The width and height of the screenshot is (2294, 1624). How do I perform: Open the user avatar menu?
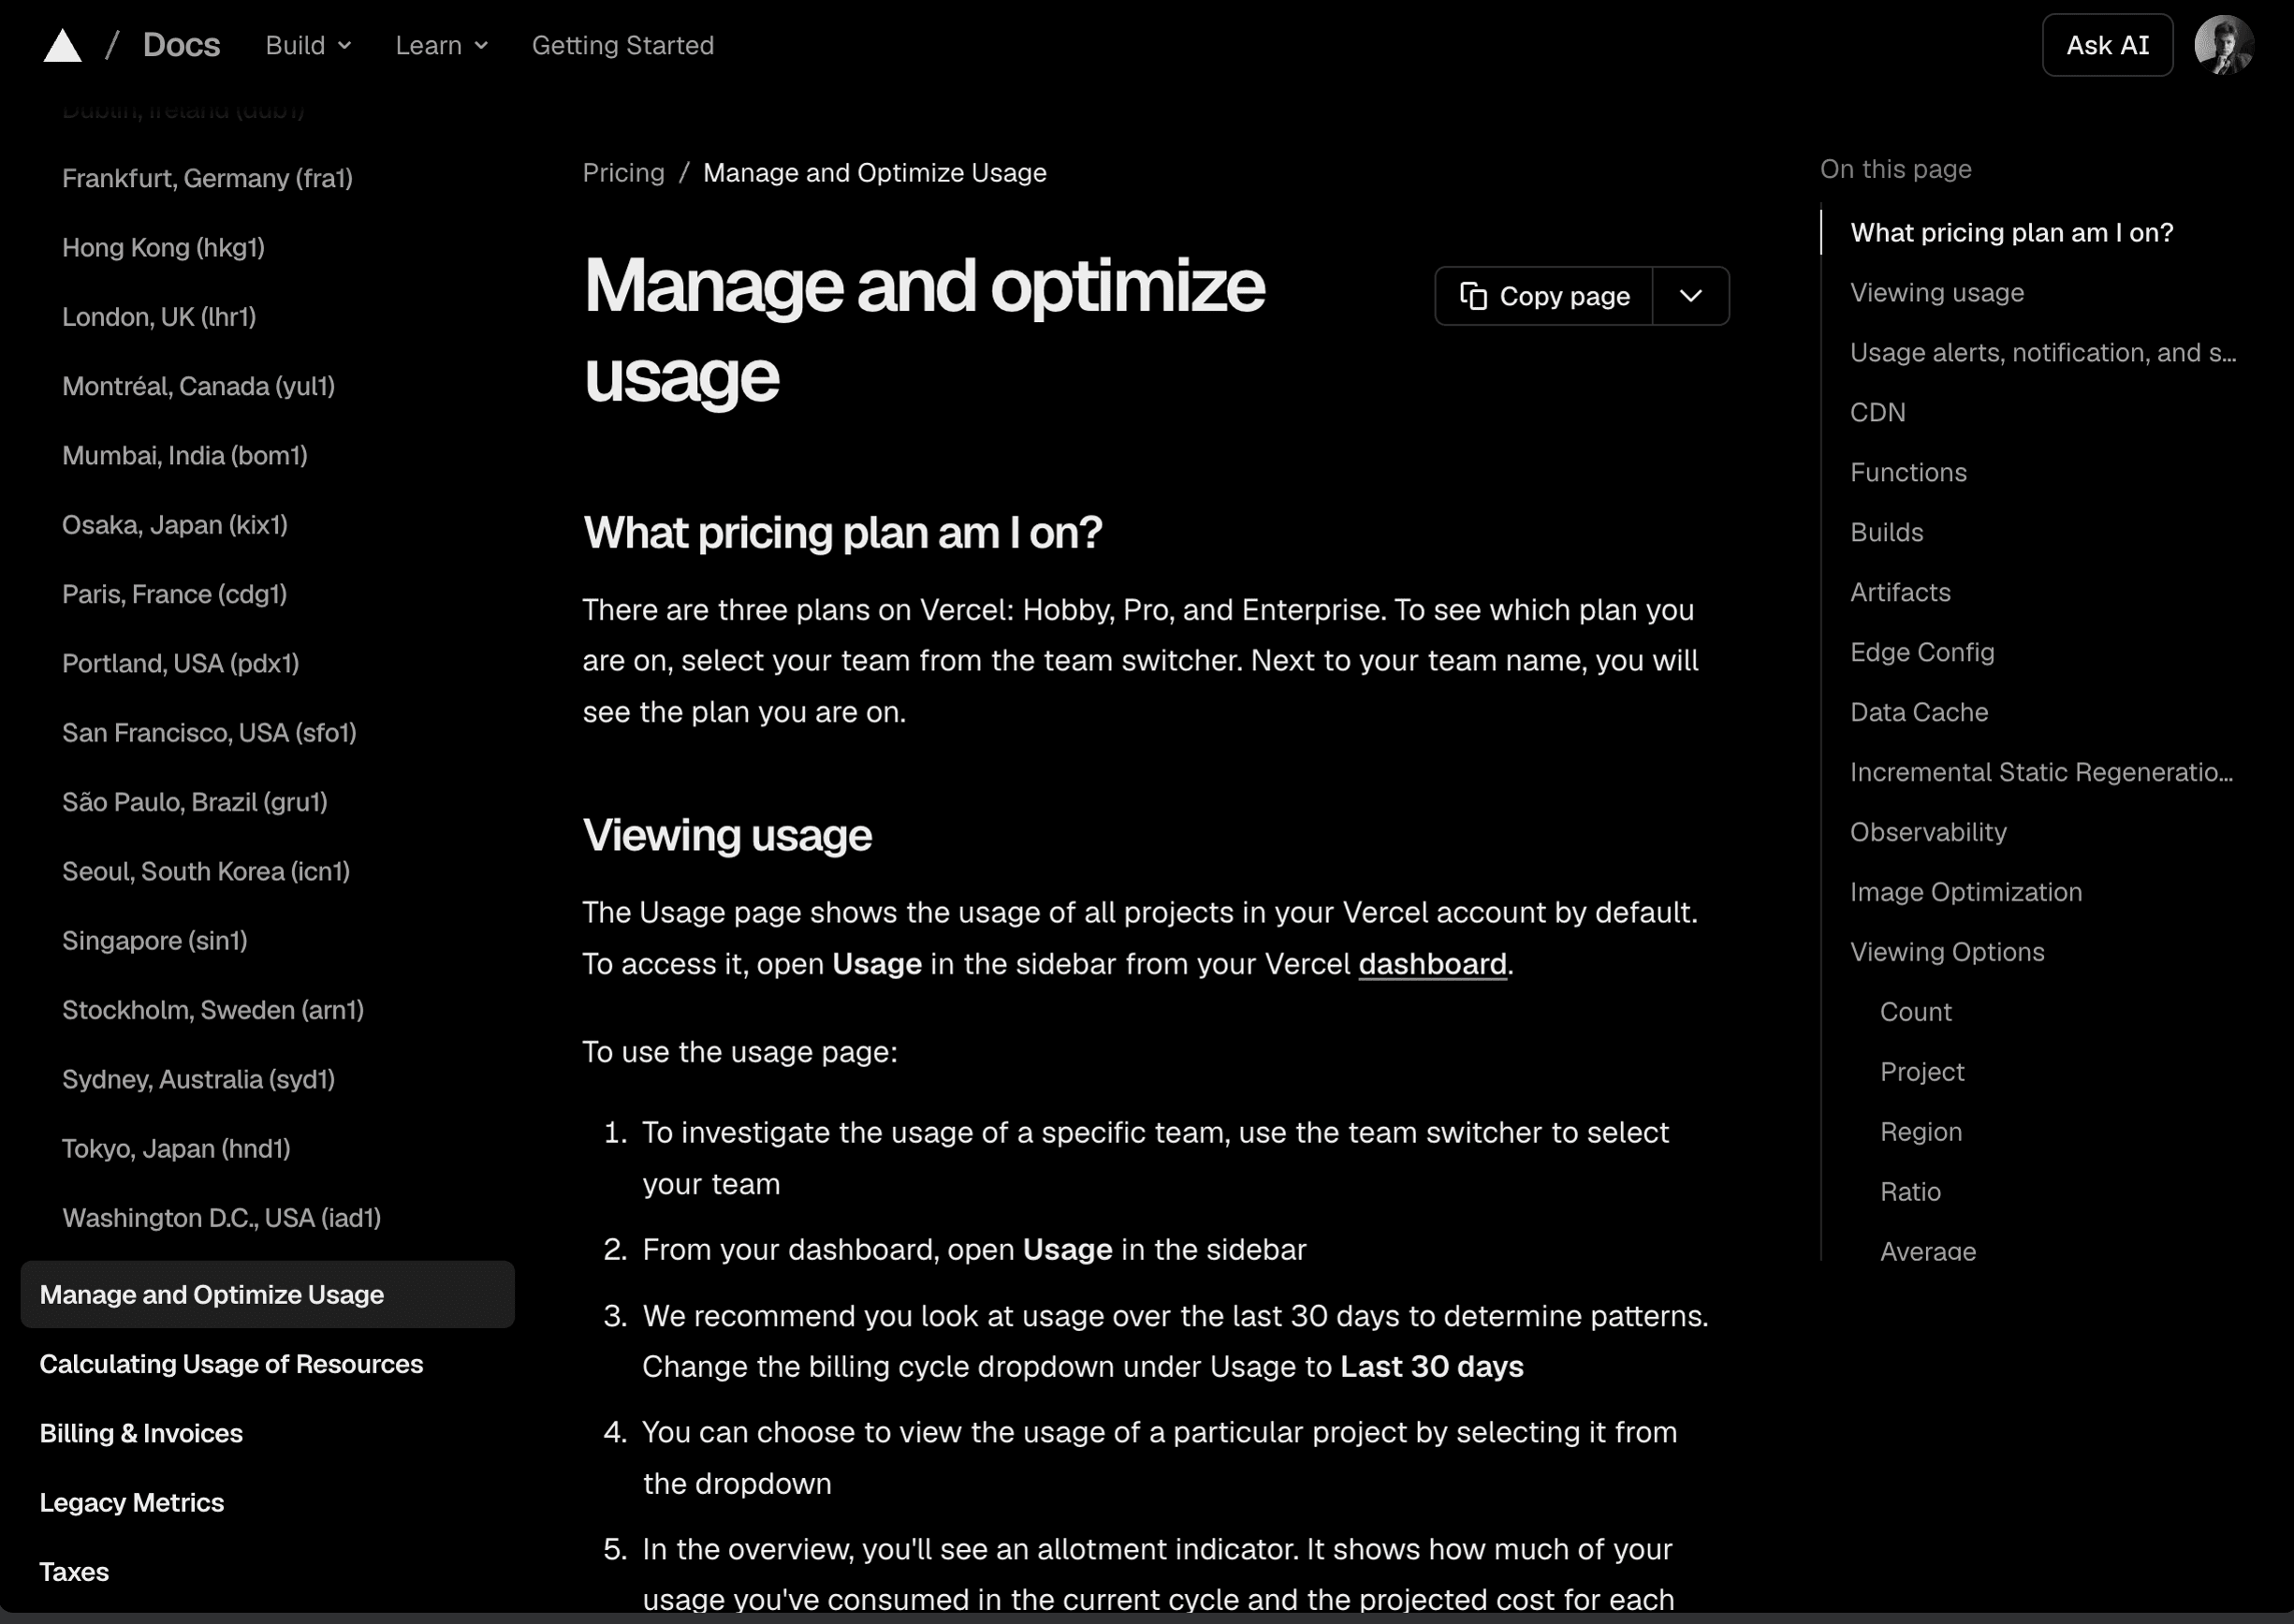(x=2223, y=45)
